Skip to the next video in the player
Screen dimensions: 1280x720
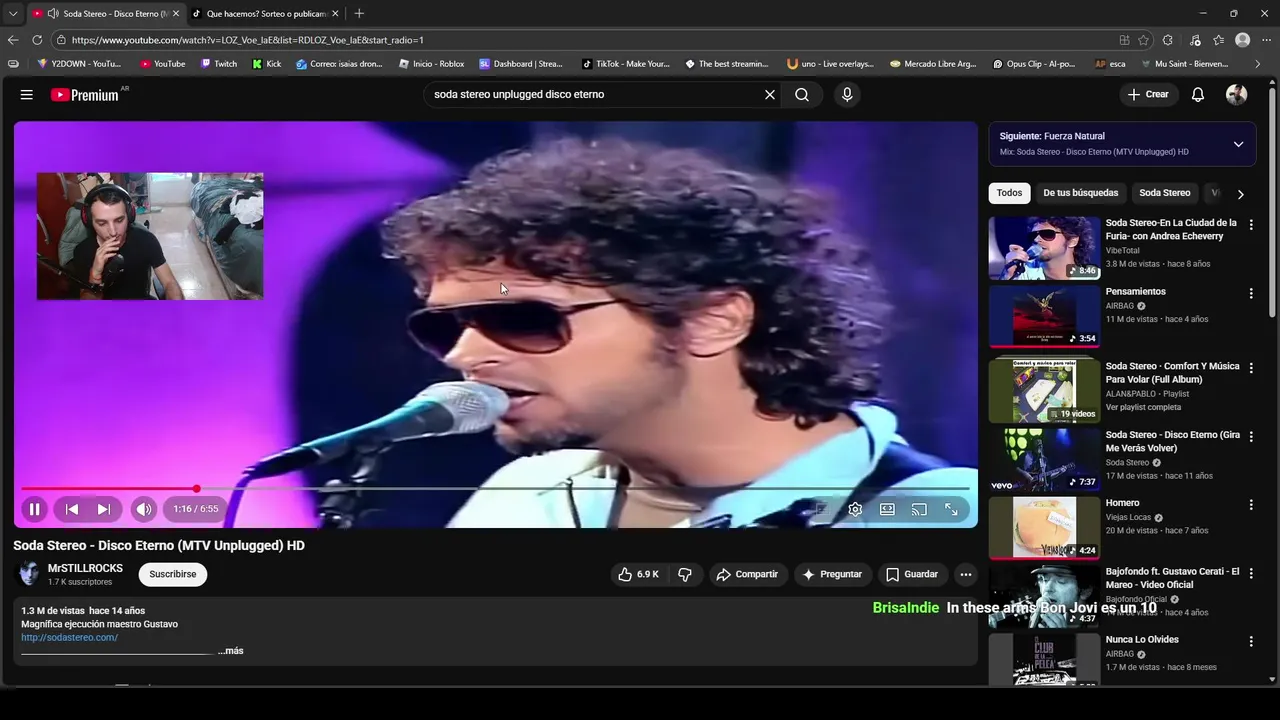coord(103,509)
